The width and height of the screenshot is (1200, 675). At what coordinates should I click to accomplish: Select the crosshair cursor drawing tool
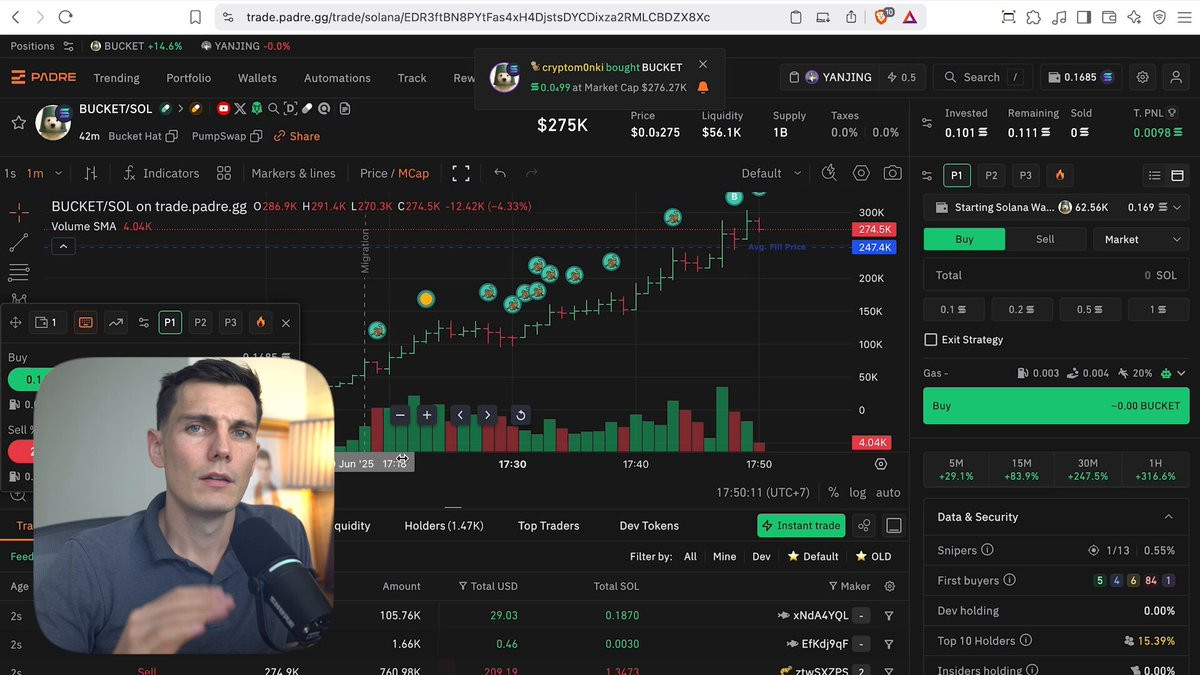tap(19, 212)
